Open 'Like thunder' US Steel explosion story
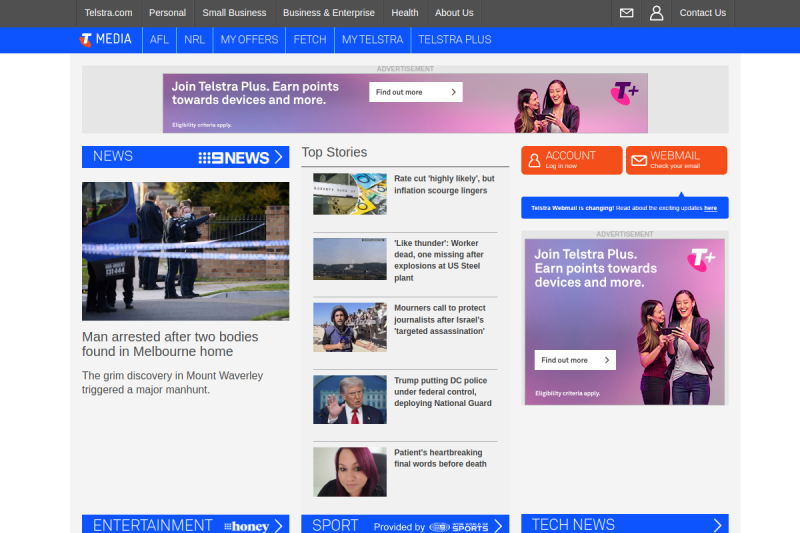 (438, 260)
